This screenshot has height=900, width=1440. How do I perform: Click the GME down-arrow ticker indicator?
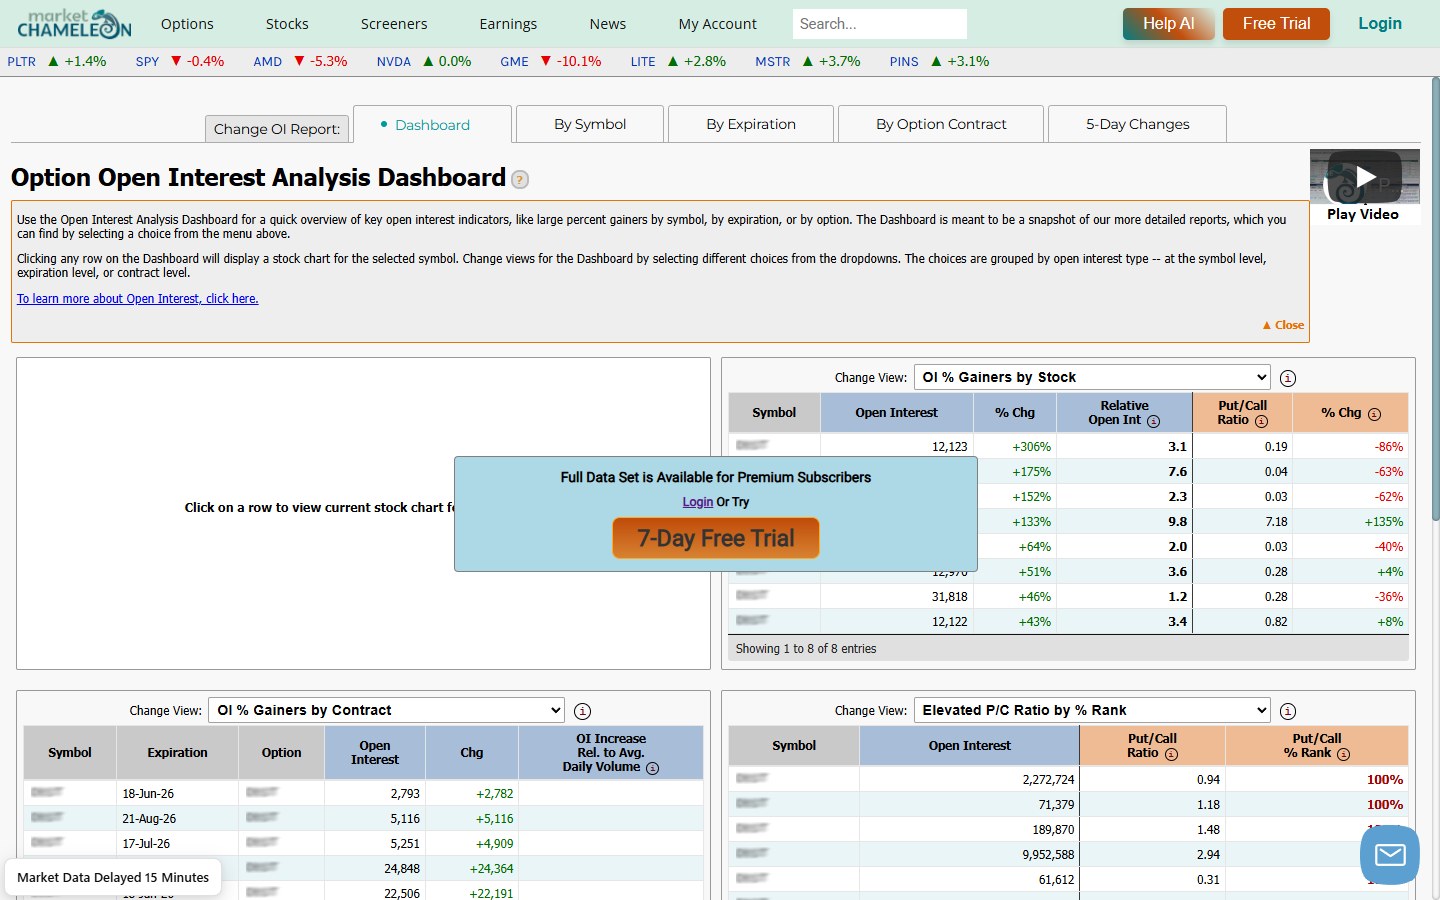pos(546,61)
